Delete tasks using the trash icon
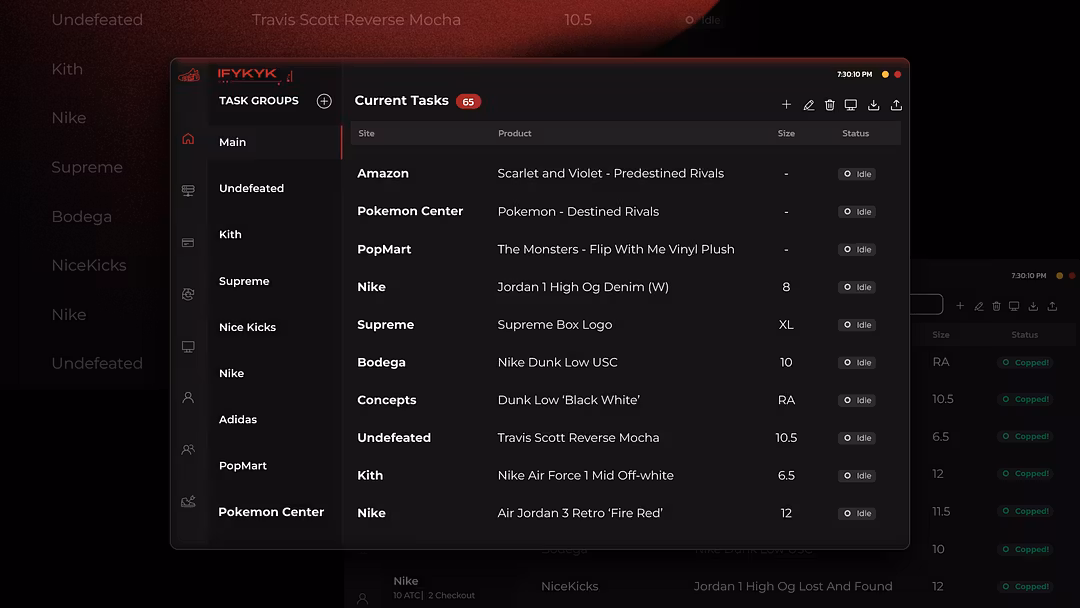The image size is (1080, 608). pos(829,105)
